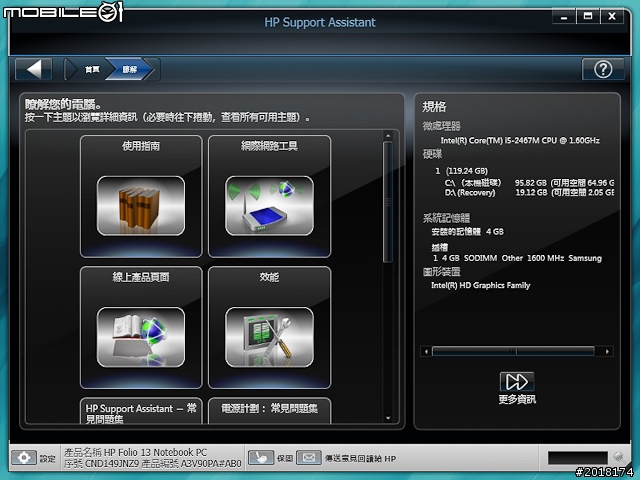The image size is (640, 480).
Task: Click the serial number CND149JNZ9 text
Action: 111,464
